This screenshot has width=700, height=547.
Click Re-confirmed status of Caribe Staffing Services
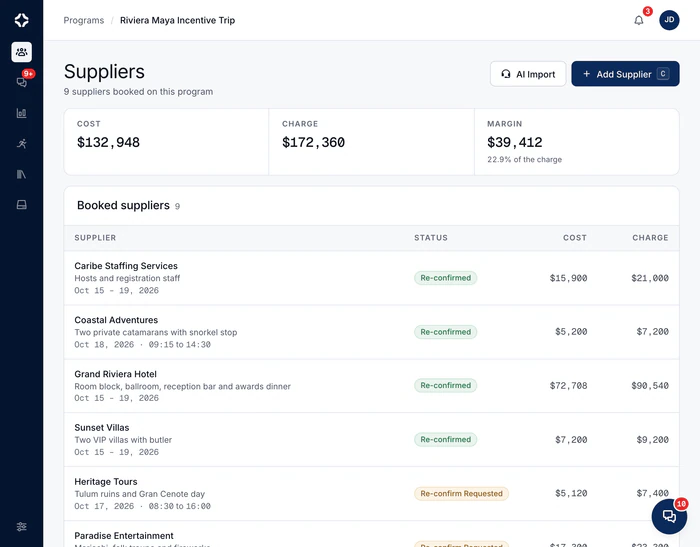(446, 278)
